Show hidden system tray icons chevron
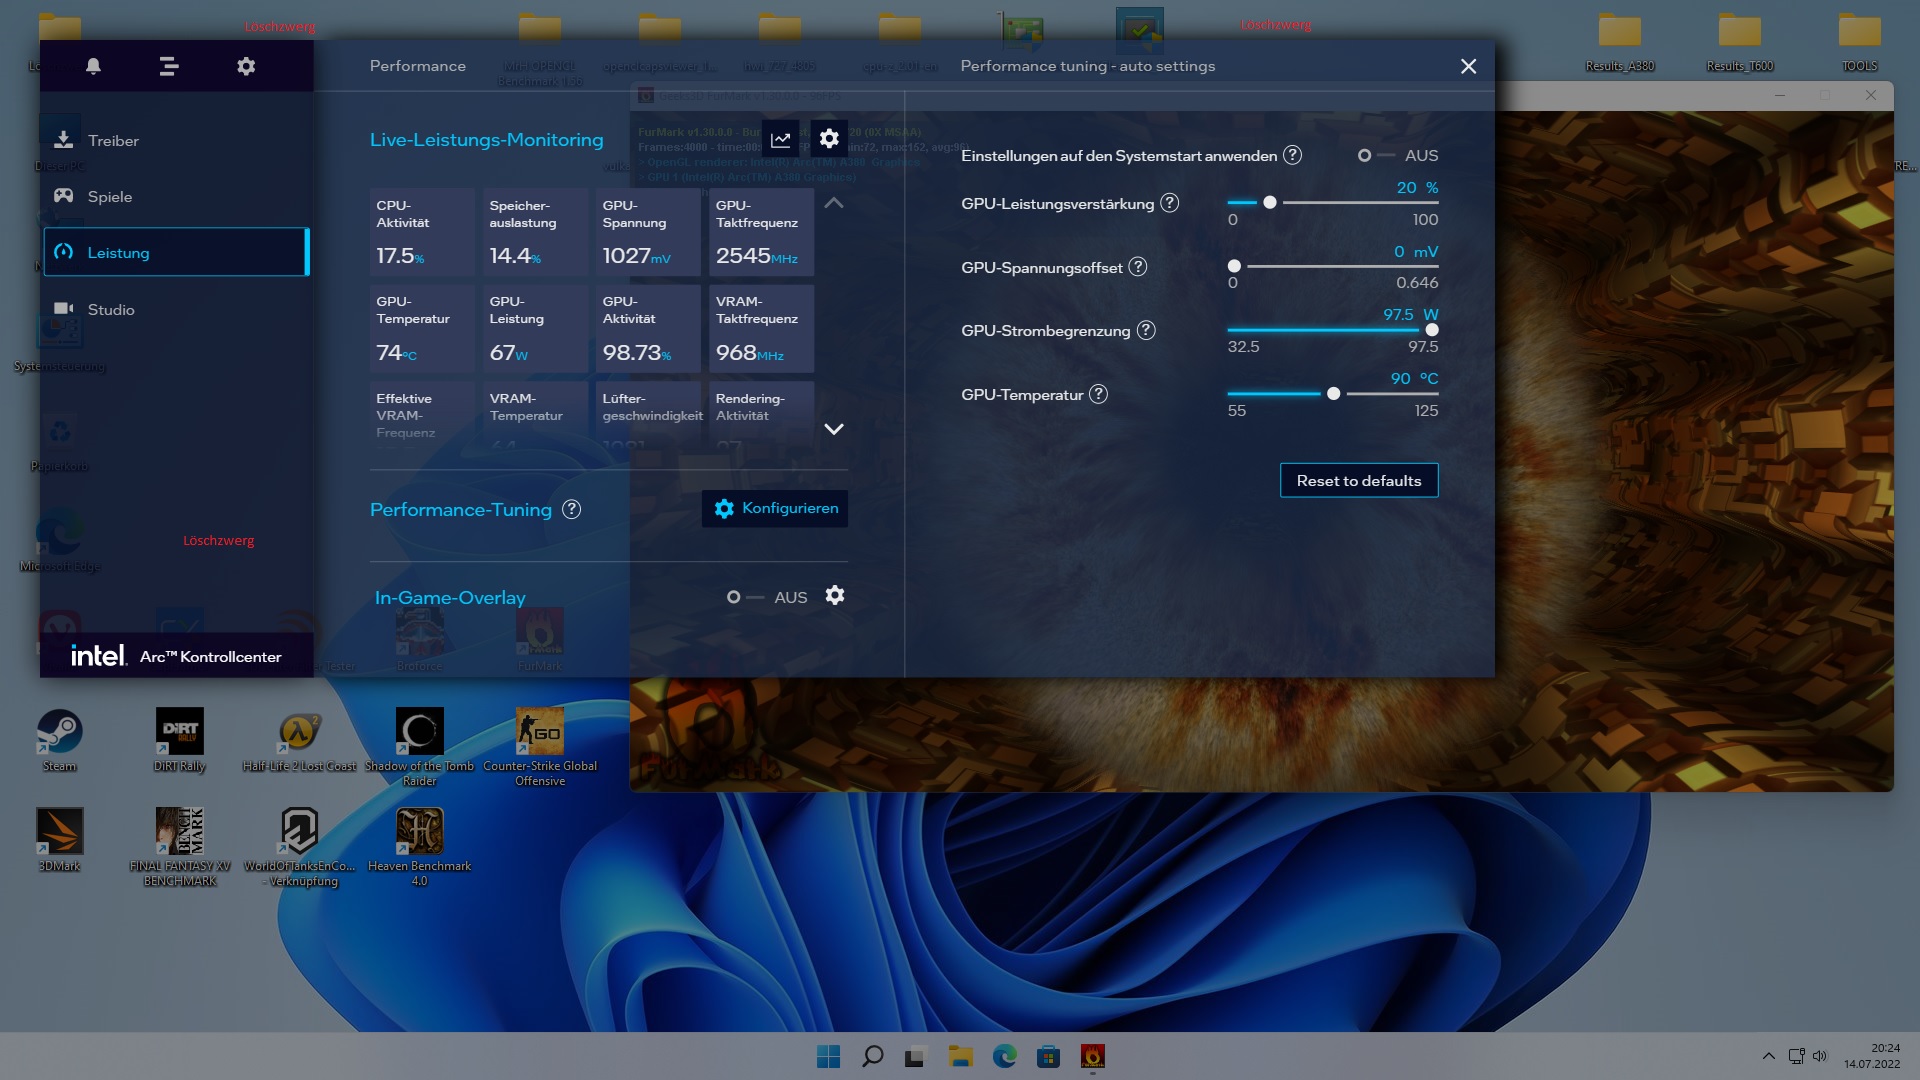This screenshot has width=1920, height=1080. point(1768,1056)
